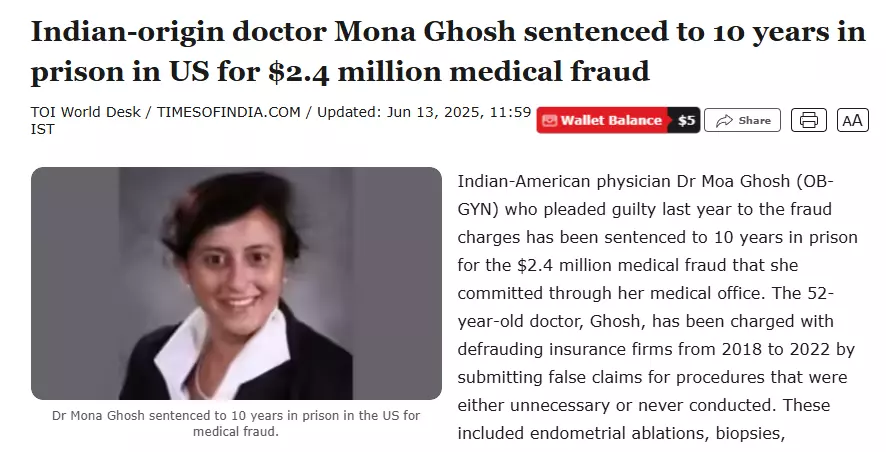
Task: Click the Share button text
Action: [x=754, y=120]
